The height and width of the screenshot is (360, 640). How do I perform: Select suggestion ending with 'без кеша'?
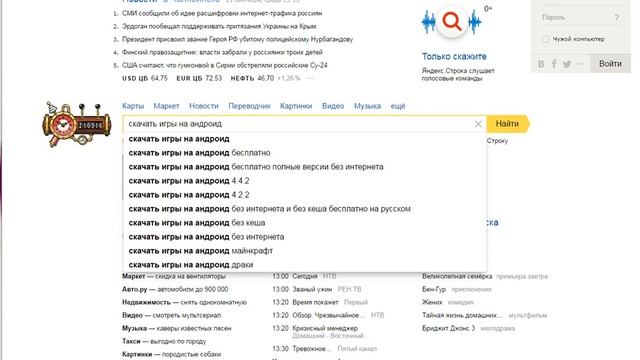(x=304, y=223)
